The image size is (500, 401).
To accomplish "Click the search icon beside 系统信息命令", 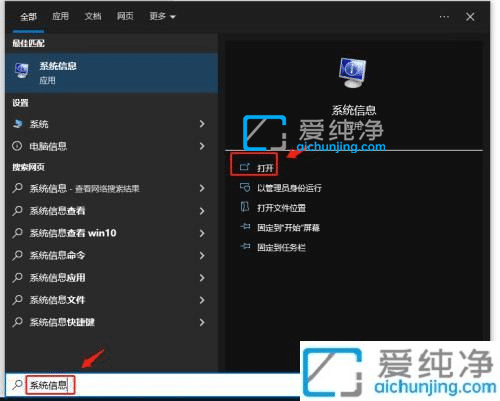I will (x=17, y=255).
